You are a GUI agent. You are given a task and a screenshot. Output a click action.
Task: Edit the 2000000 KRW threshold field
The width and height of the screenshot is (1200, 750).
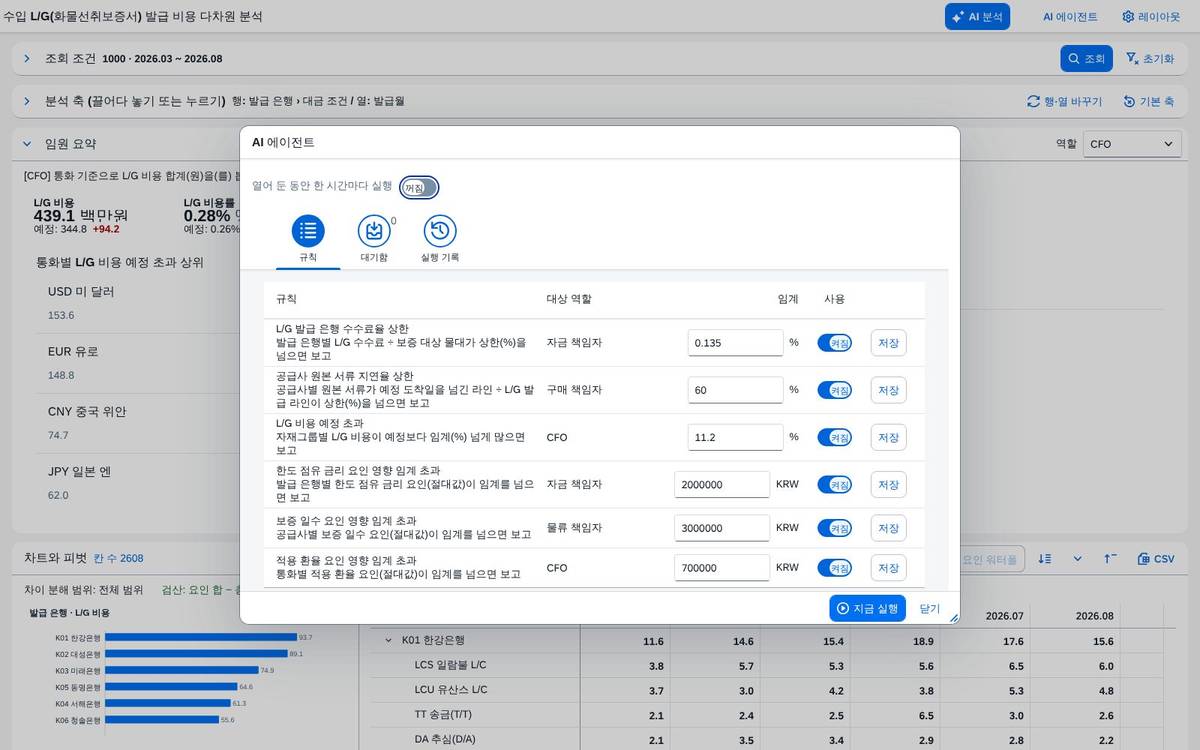[x=722, y=484]
